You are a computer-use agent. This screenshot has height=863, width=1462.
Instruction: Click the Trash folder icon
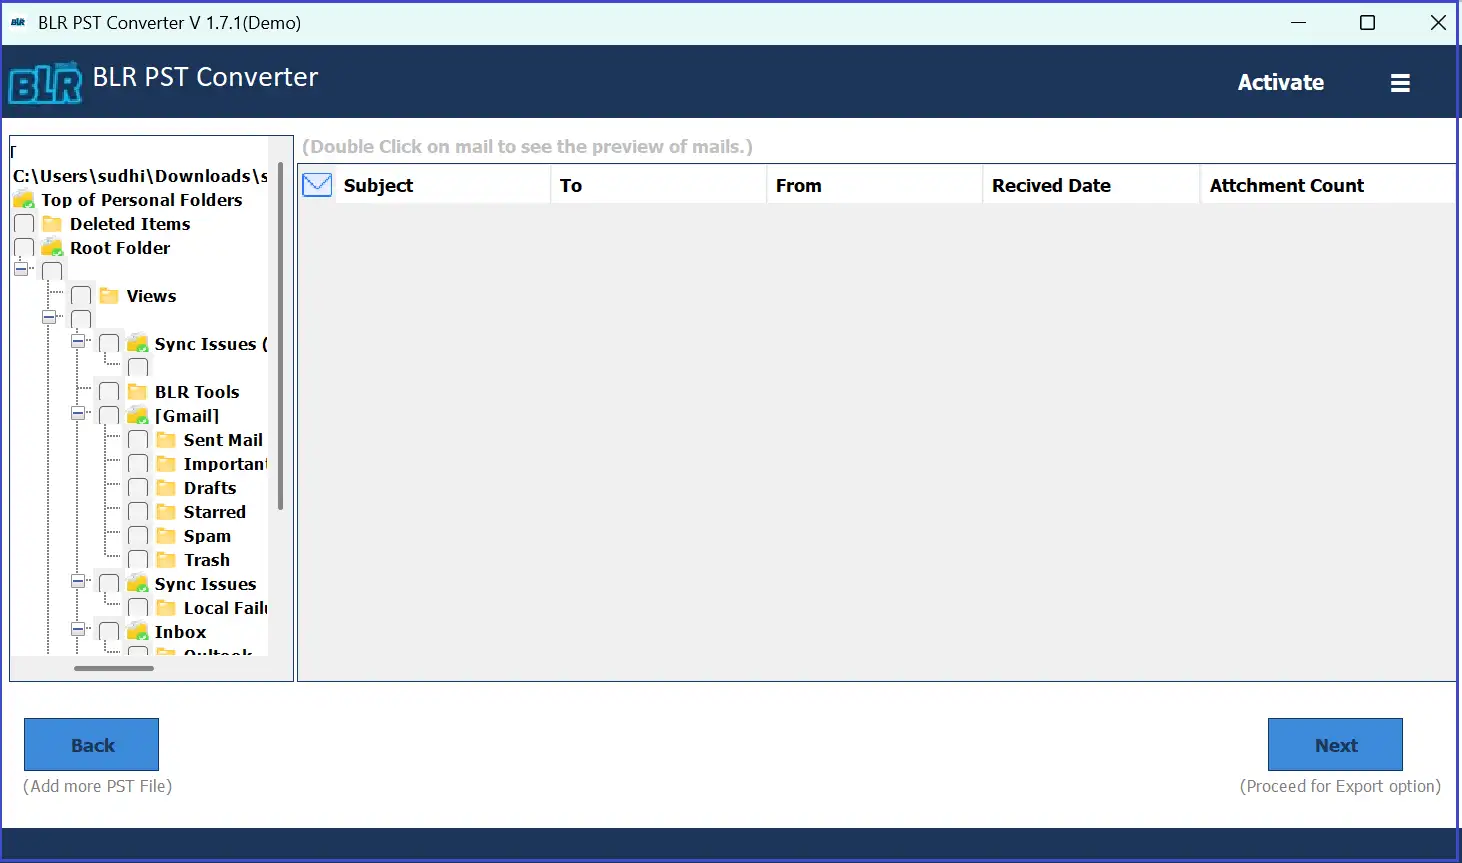(x=167, y=559)
